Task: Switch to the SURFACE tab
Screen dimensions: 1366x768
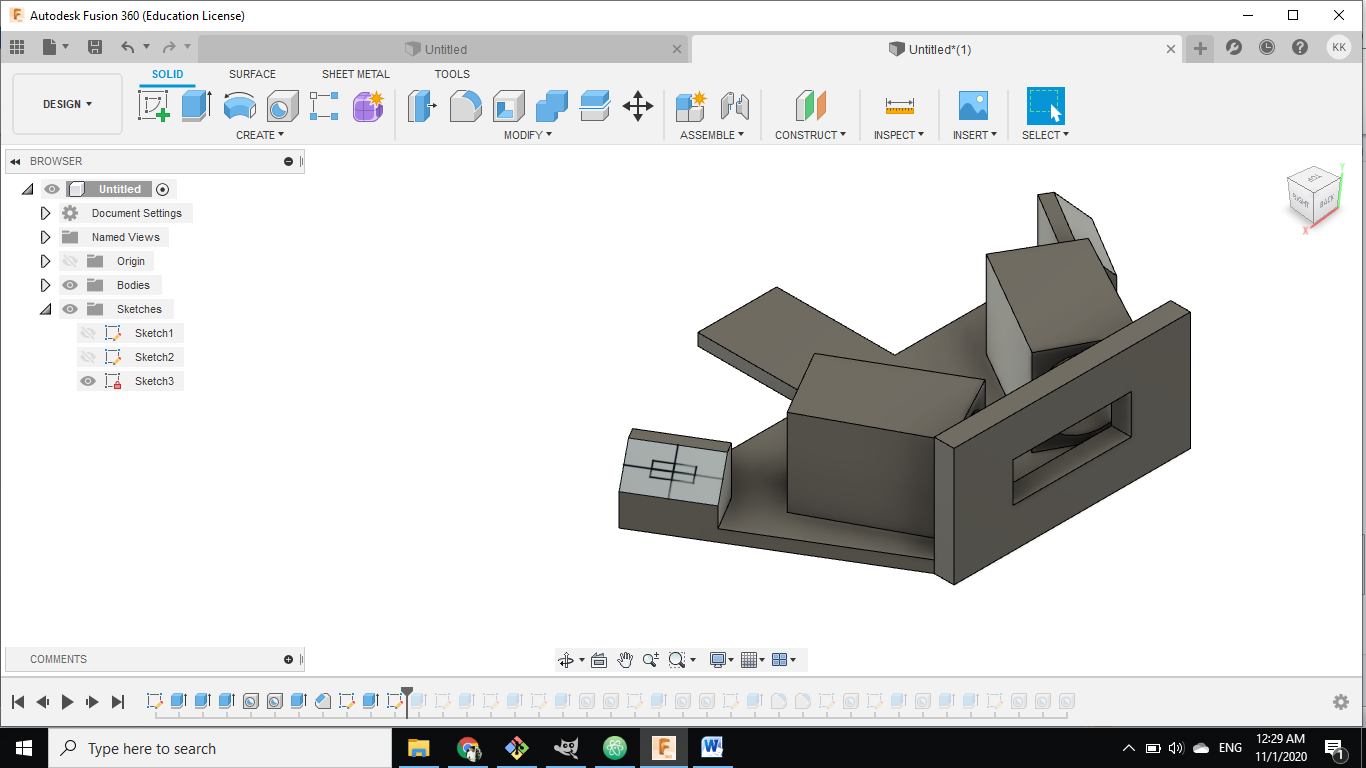Action: tap(252, 74)
